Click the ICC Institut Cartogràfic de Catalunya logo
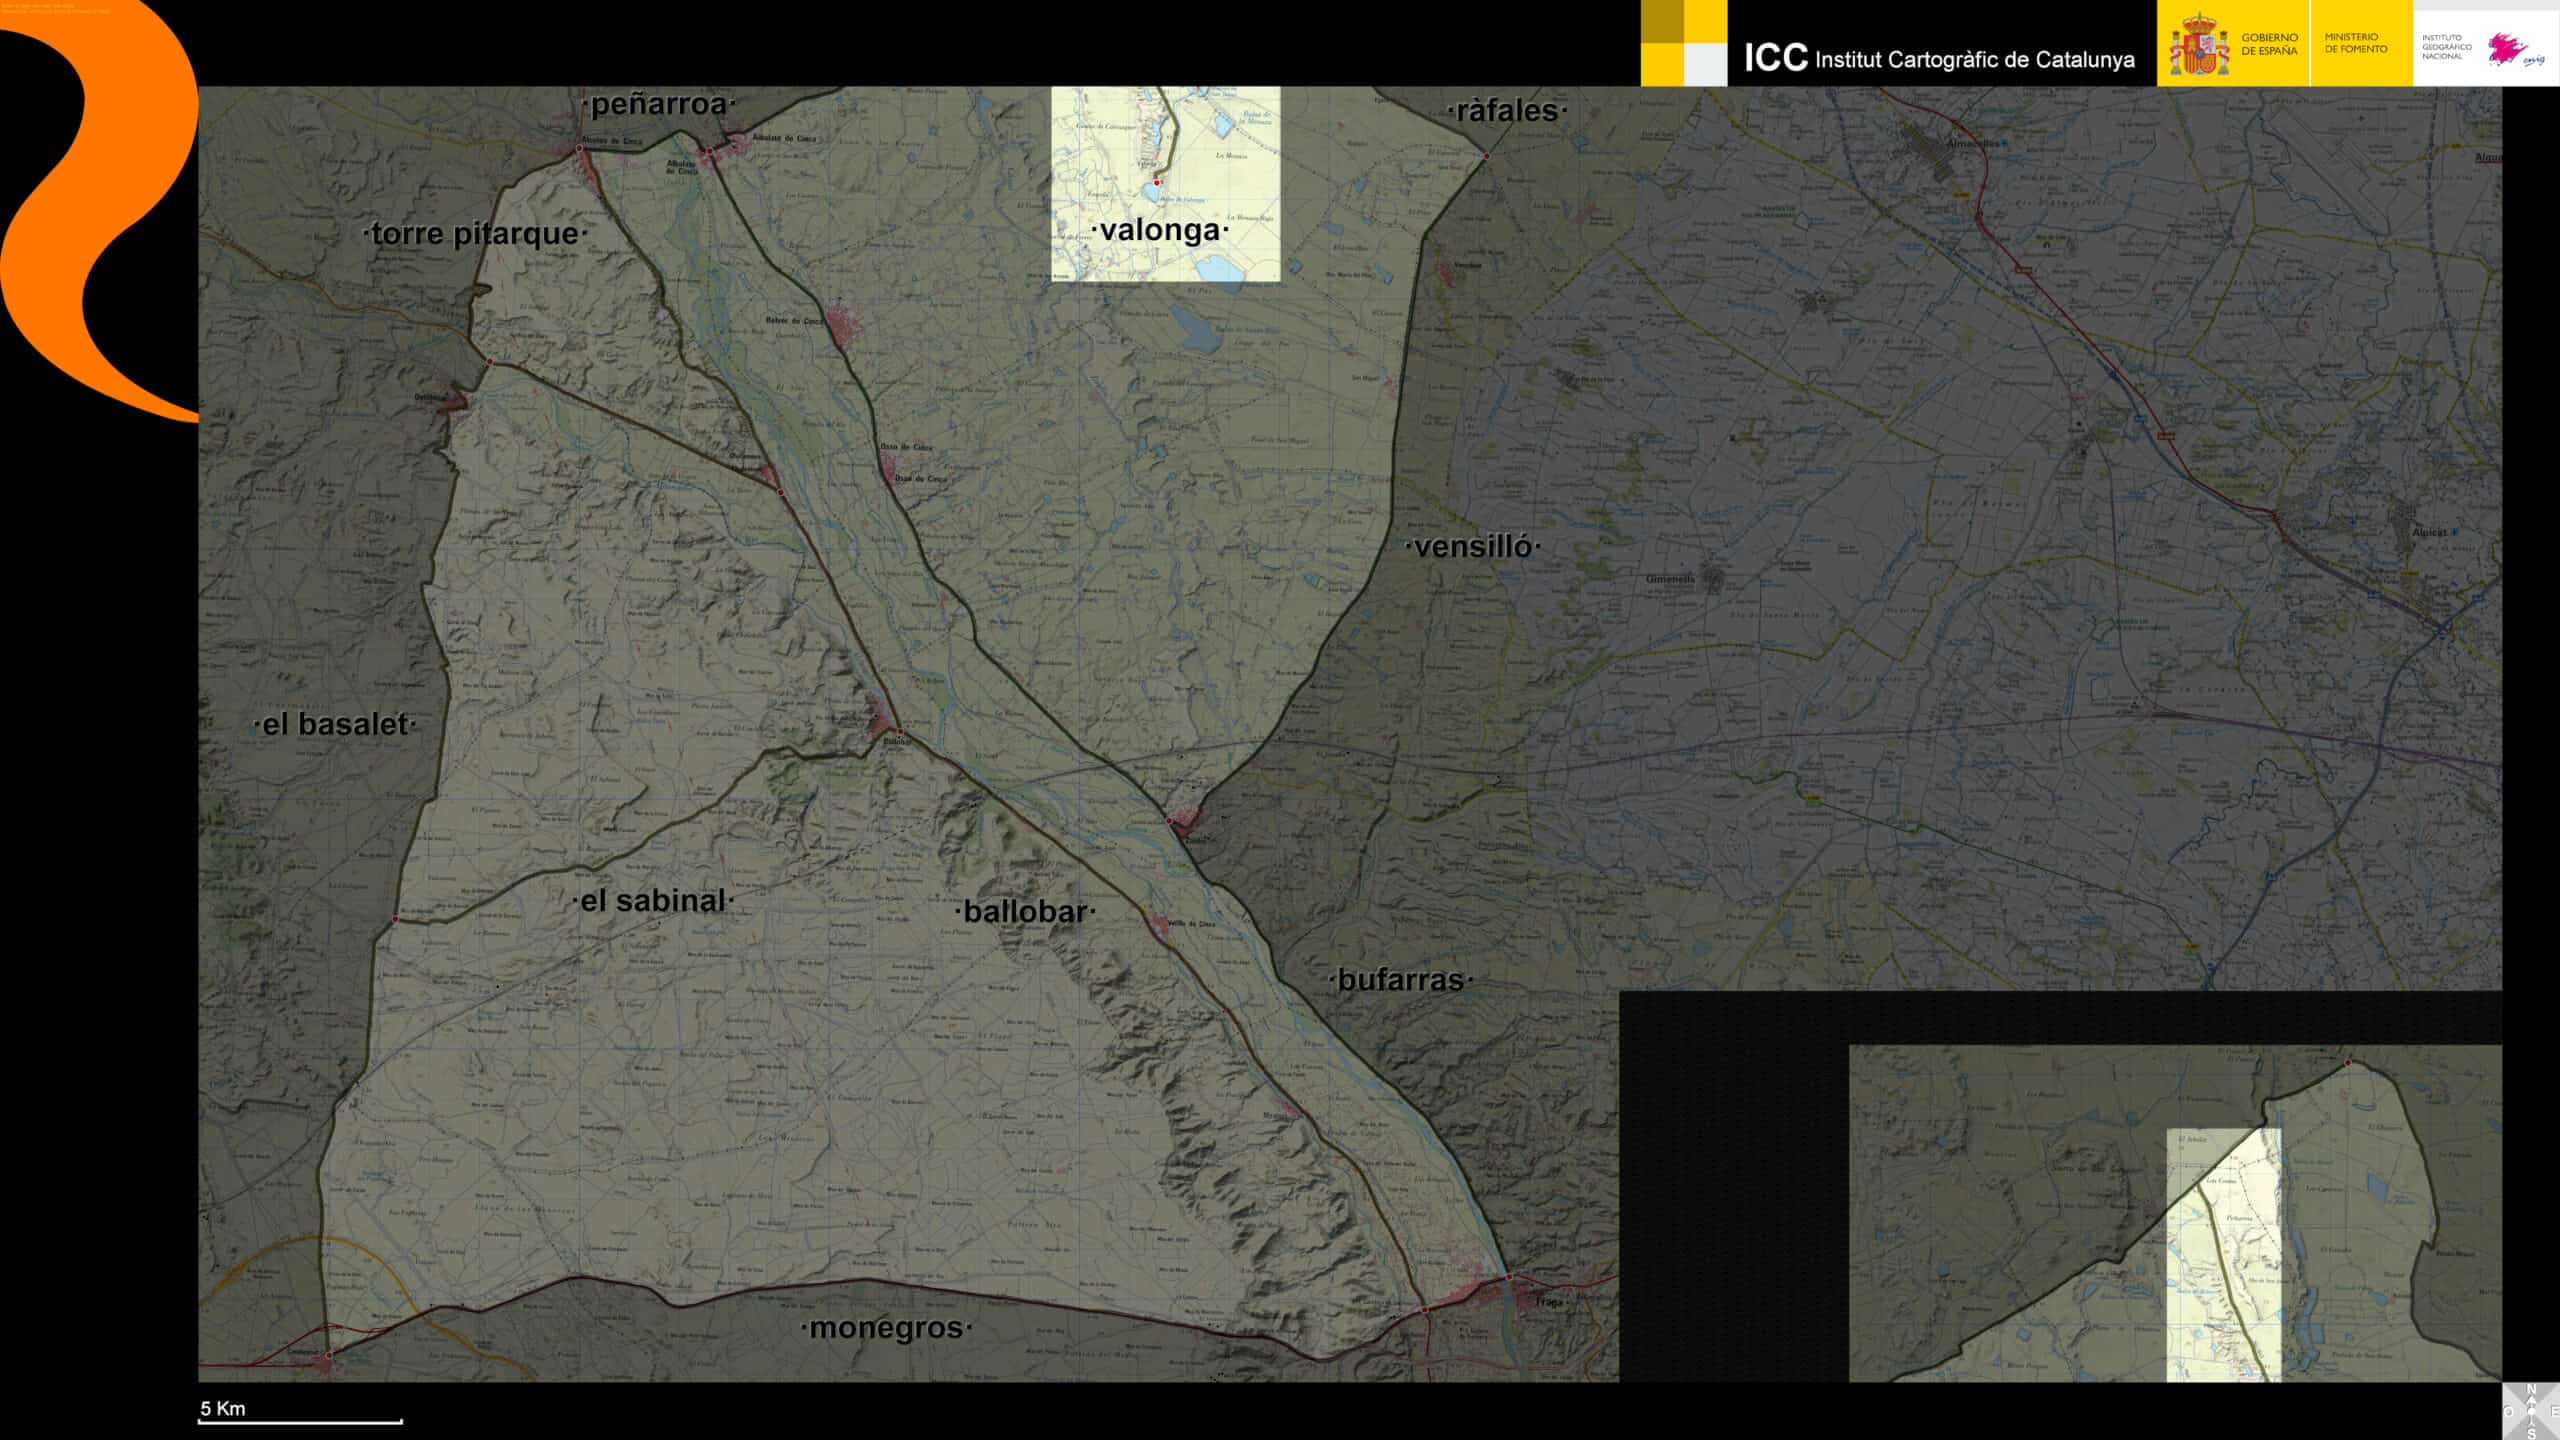 1938,58
